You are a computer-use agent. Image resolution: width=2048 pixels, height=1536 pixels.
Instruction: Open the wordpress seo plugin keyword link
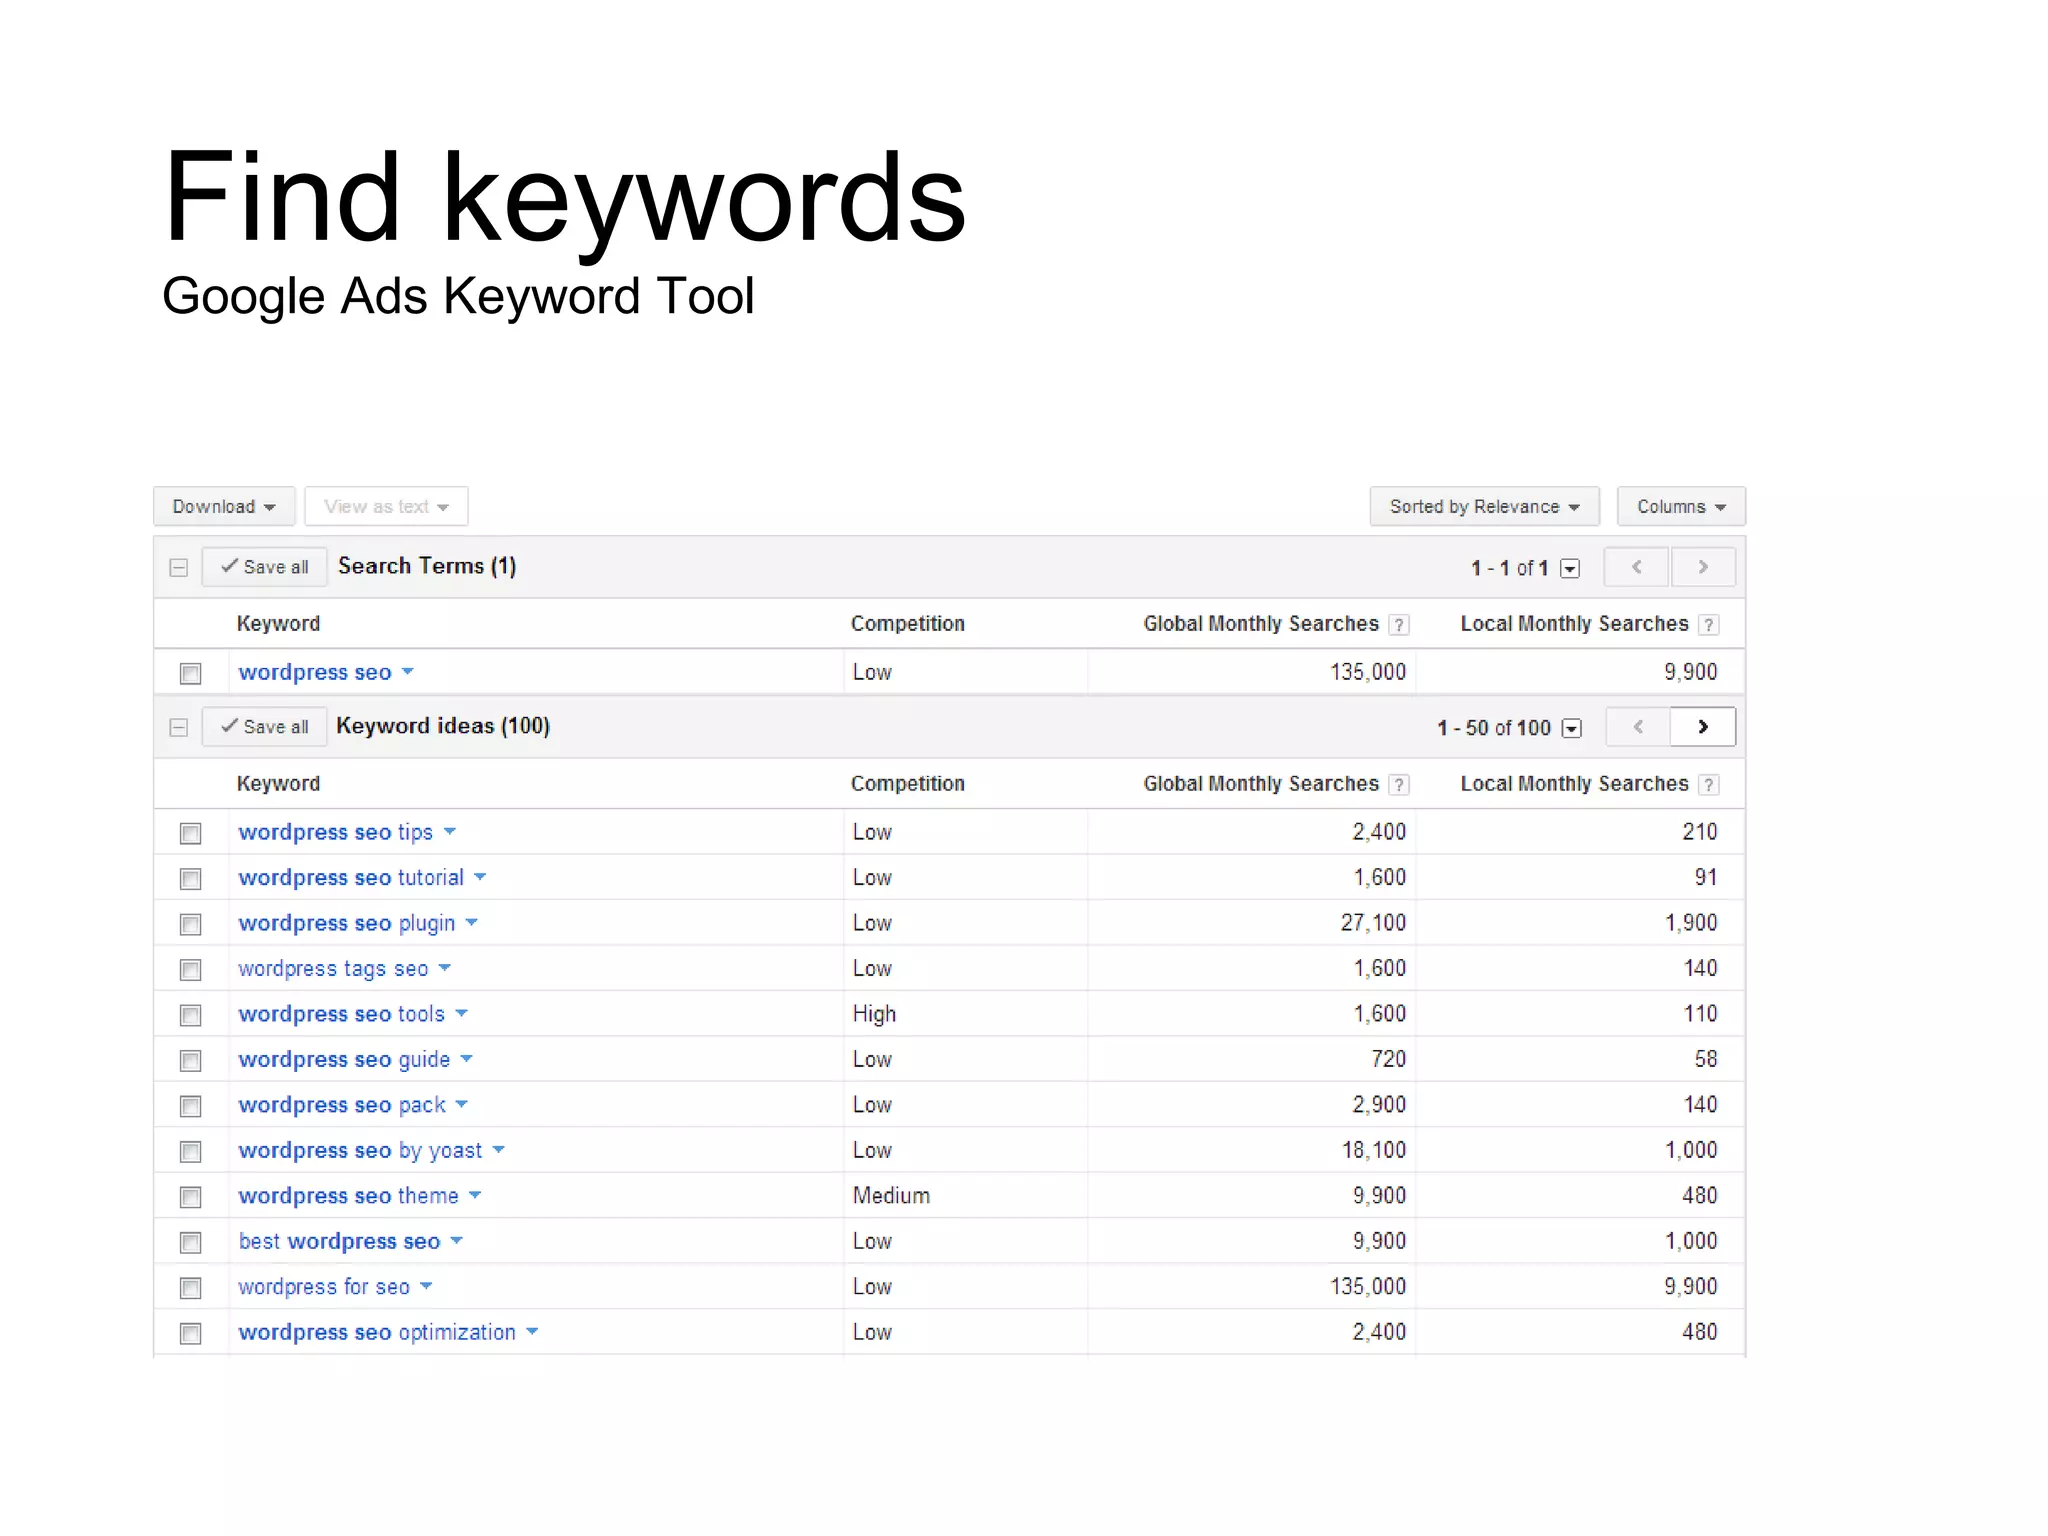pyautogui.click(x=346, y=923)
